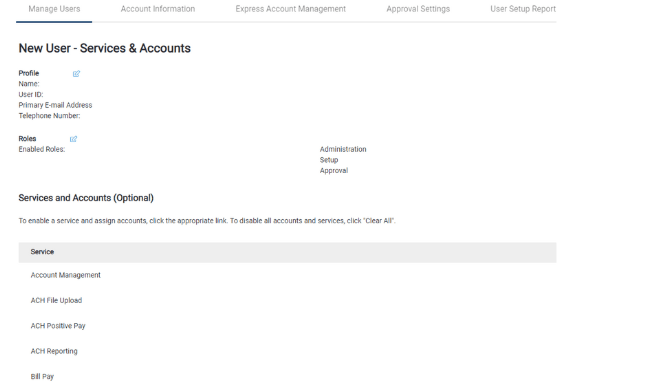Click the Services and Accounts (Optional) heading
The image size is (650, 388).
(86, 198)
